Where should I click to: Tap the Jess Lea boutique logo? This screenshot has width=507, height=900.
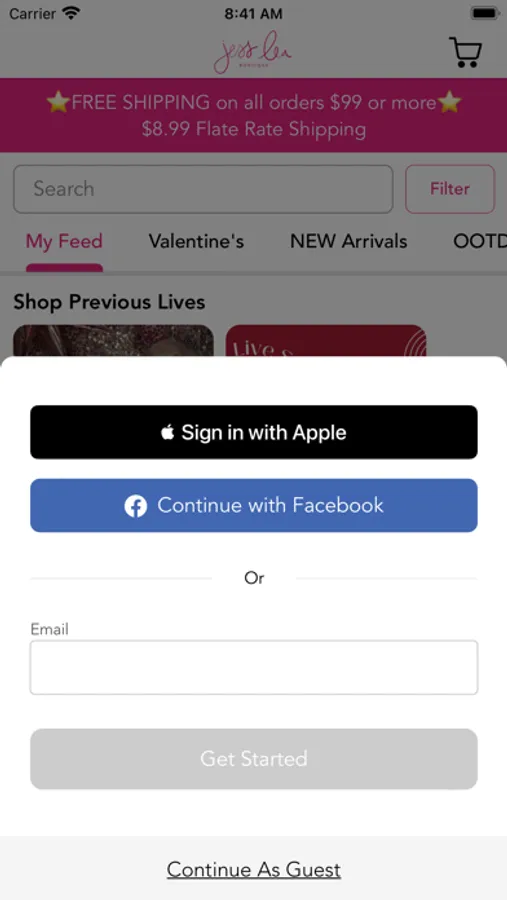tap(253, 52)
